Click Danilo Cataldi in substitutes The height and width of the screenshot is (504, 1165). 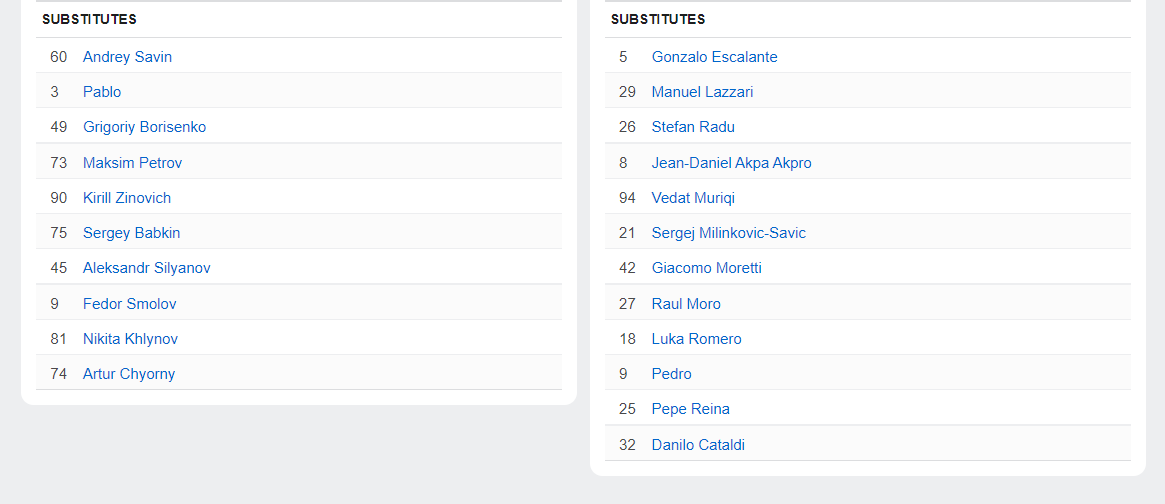point(698,445)
